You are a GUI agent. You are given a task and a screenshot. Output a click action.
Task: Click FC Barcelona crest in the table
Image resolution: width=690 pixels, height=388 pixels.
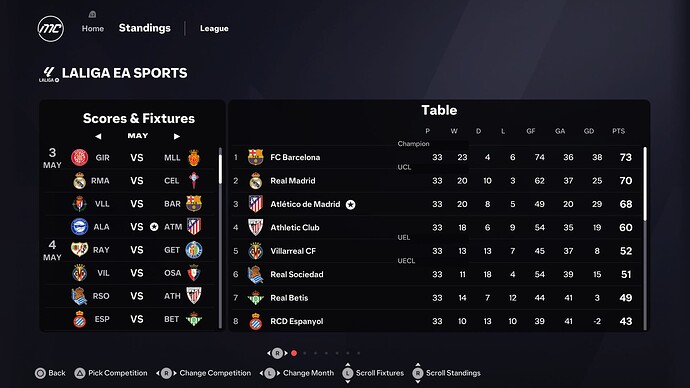[256, 157]
